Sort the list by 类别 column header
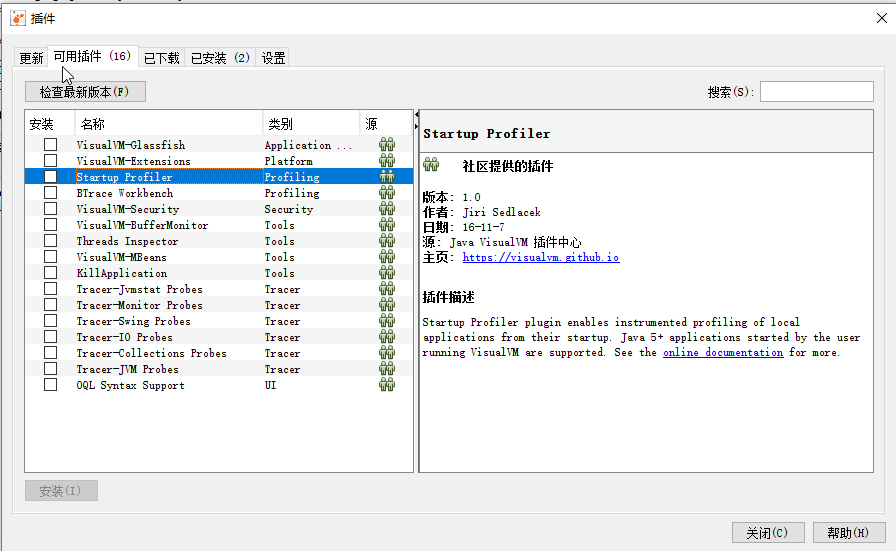 (x=311, y=124)
